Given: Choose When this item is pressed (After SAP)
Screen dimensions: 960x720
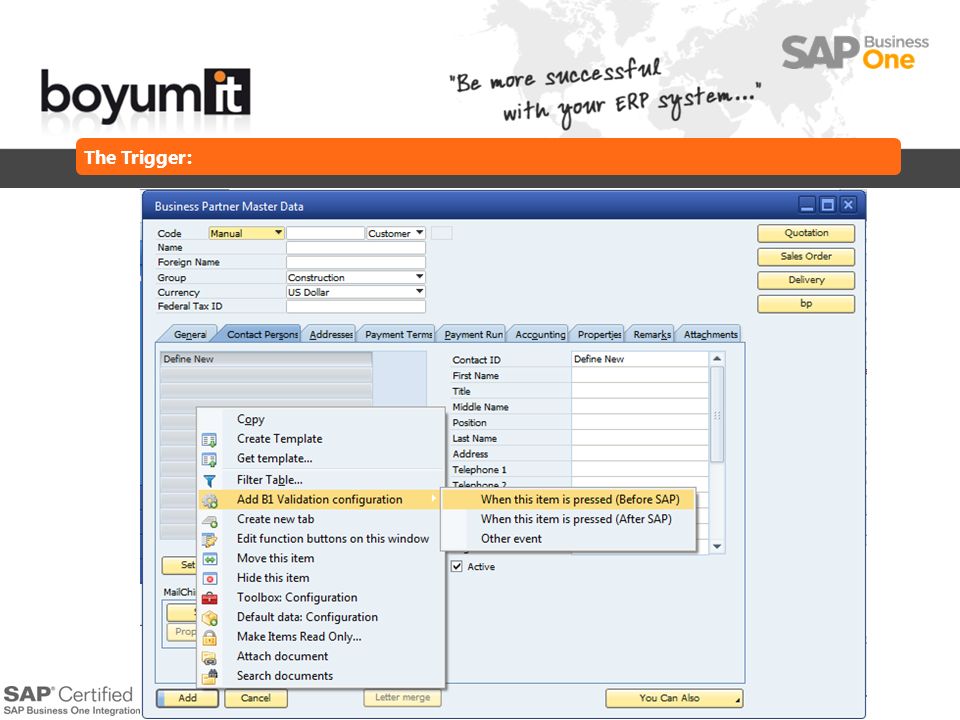Looking at the screenshot, I should pos(576,519).
